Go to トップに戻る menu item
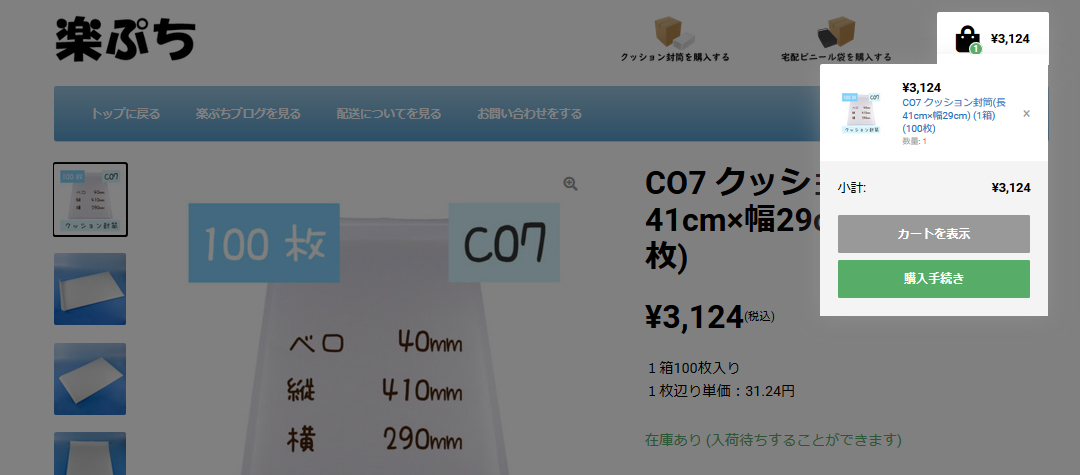 tap(125, 114)
